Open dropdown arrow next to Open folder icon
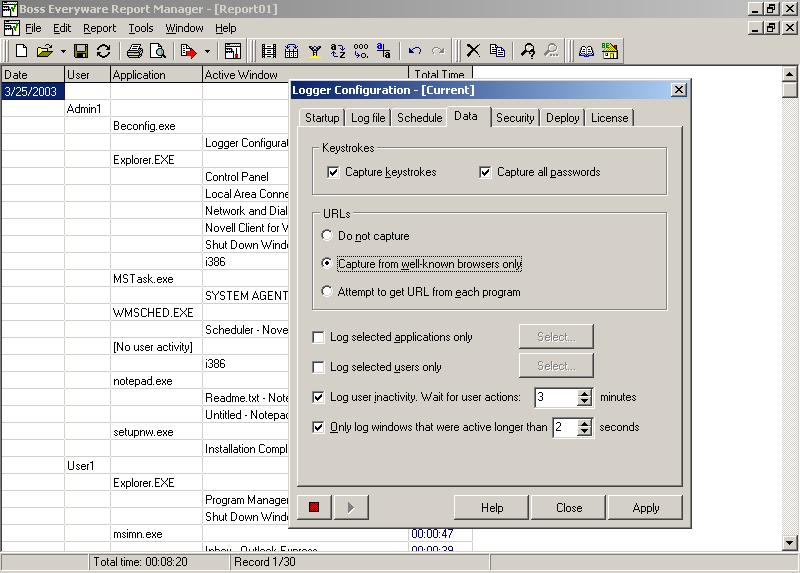800x573 pixels. 63,51
